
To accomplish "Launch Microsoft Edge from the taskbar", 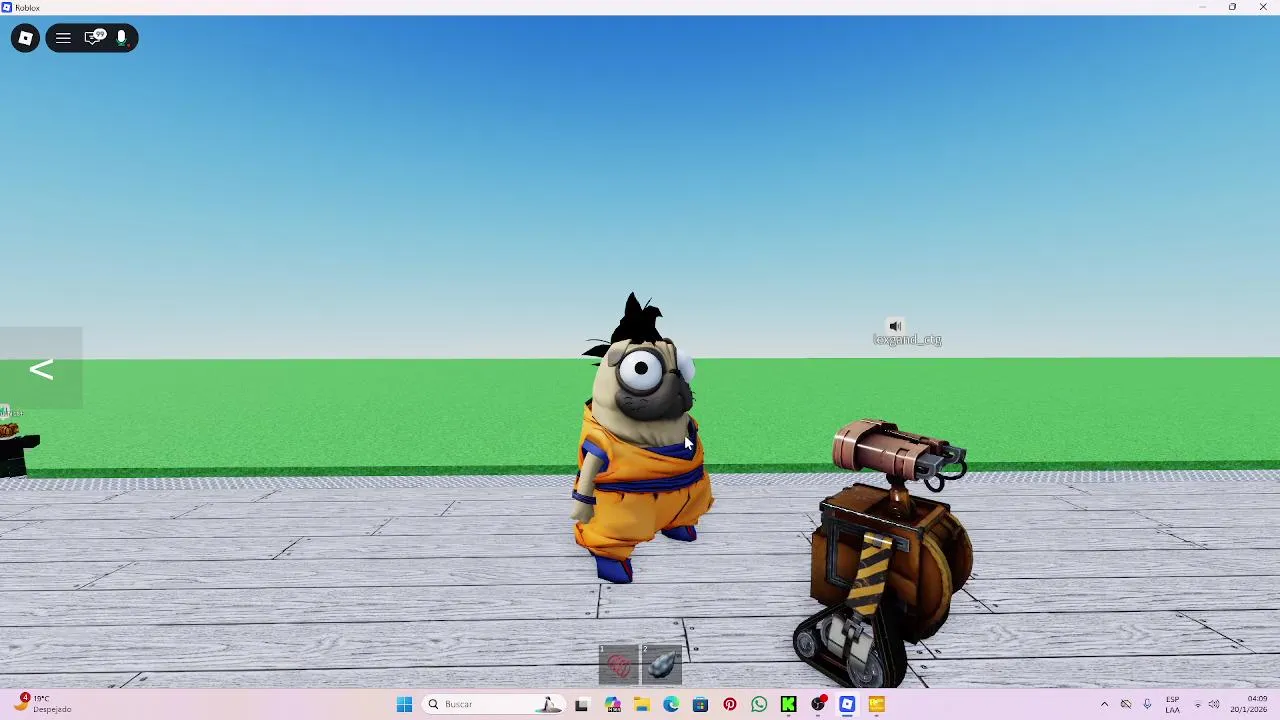I will (x=671, y=704).
